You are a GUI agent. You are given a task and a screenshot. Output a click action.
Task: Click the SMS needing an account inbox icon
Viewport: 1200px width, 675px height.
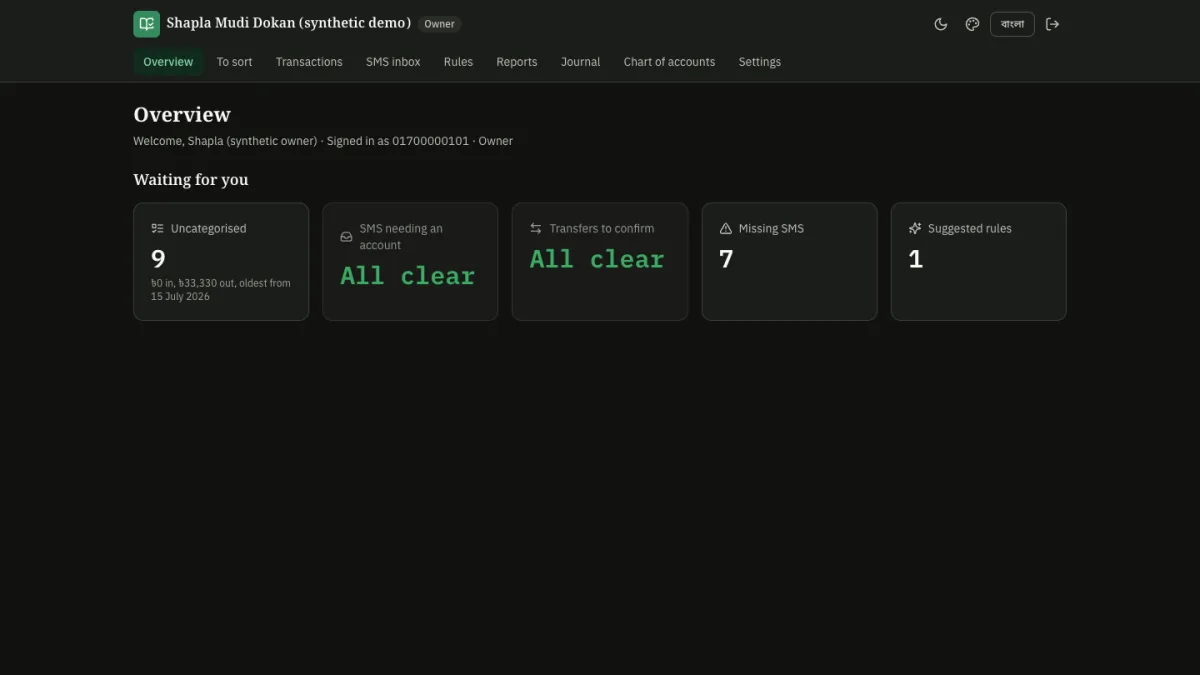click(346, 237)
